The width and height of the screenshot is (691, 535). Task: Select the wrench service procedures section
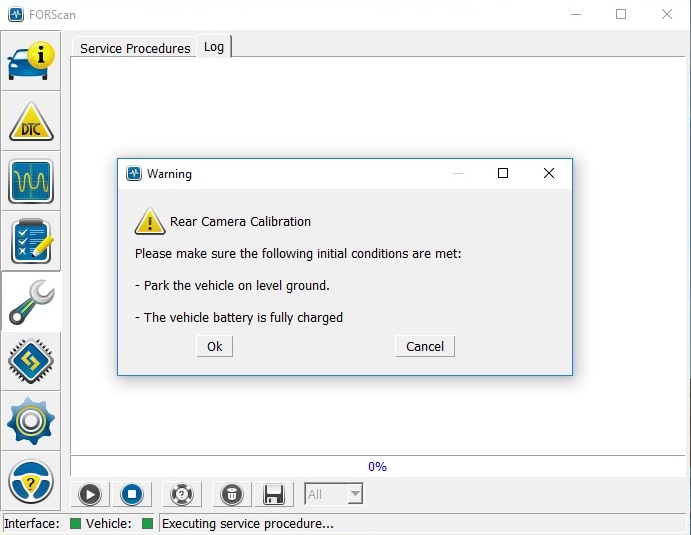tap(31, 301)
